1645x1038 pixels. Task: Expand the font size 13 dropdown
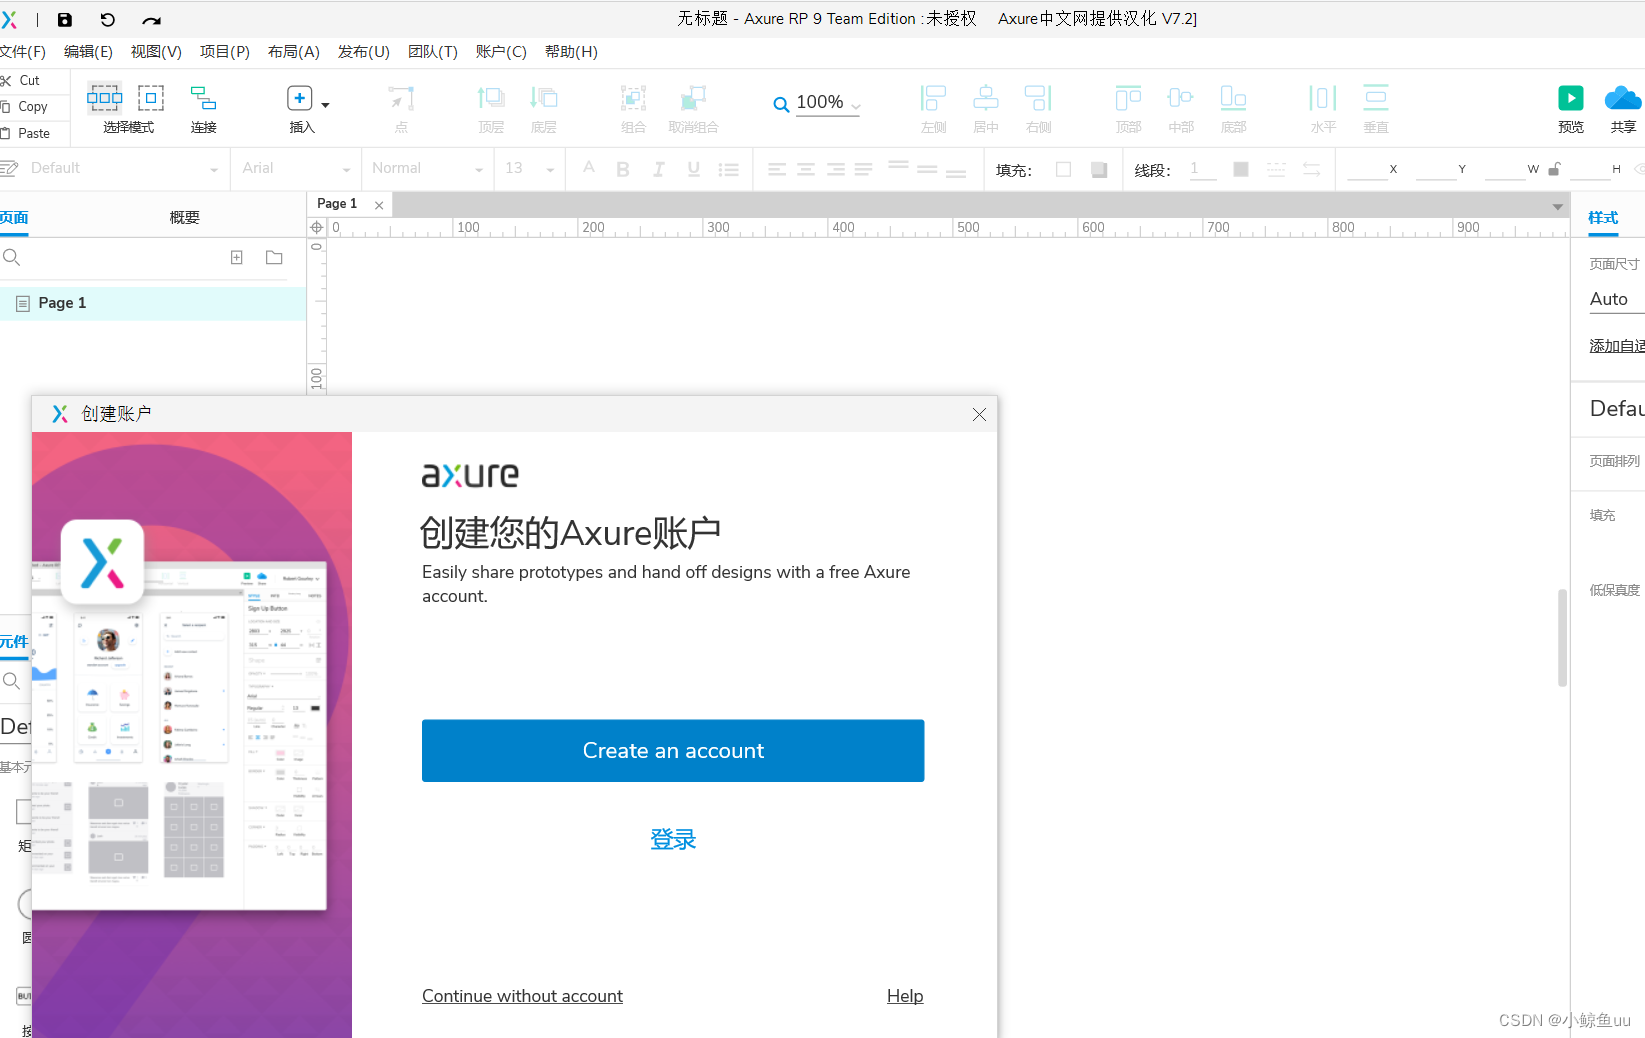tap(529, 168)
